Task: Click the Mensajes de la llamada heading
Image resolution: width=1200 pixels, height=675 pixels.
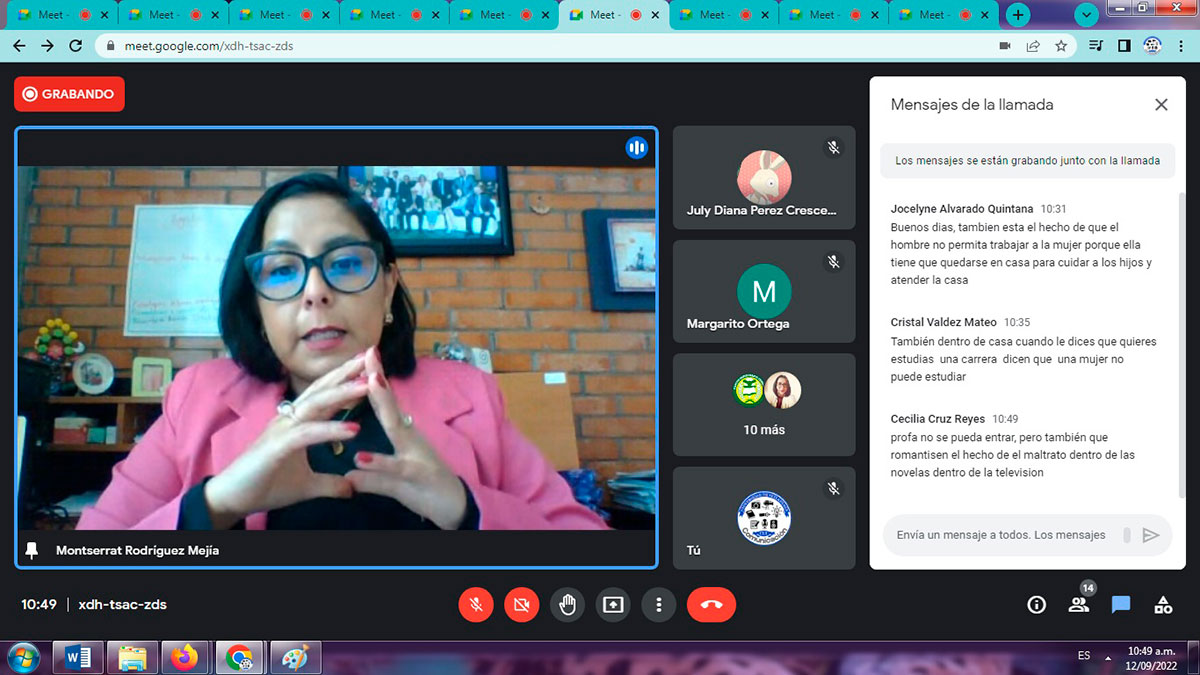Action: (972, 104)
